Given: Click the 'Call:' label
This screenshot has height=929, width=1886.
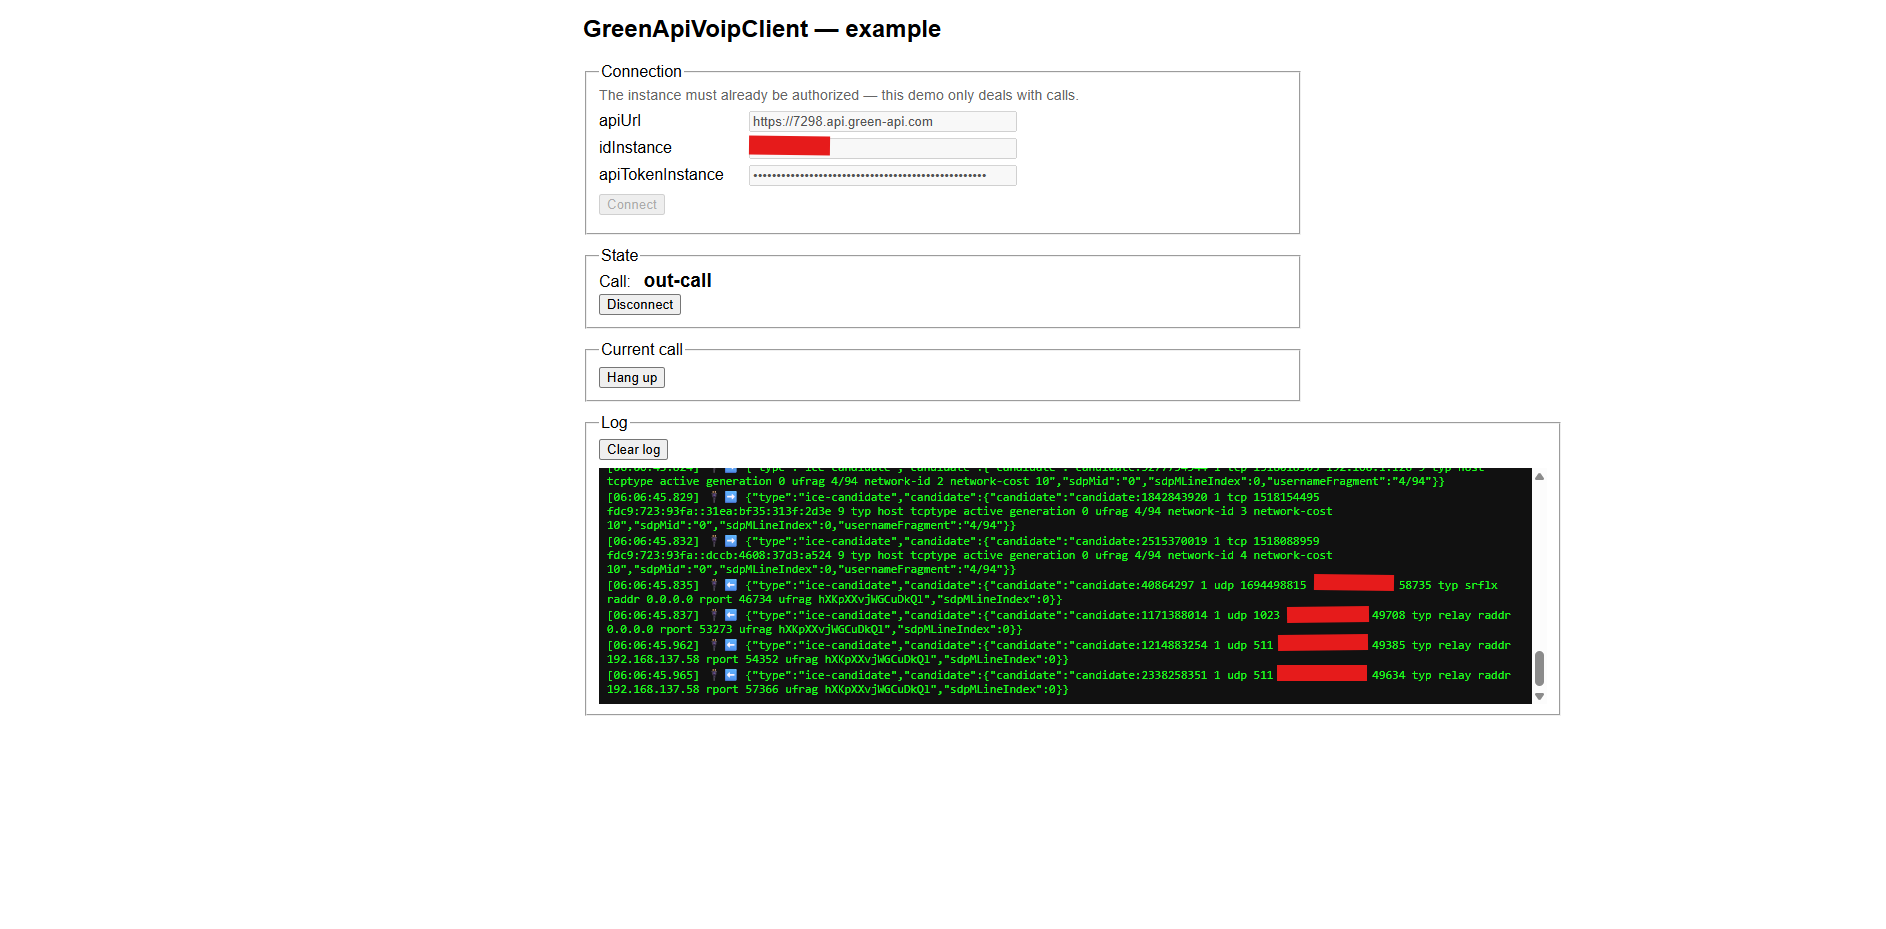Looking at the screenshot, I should pyautogui.click(x=615, y=282).
